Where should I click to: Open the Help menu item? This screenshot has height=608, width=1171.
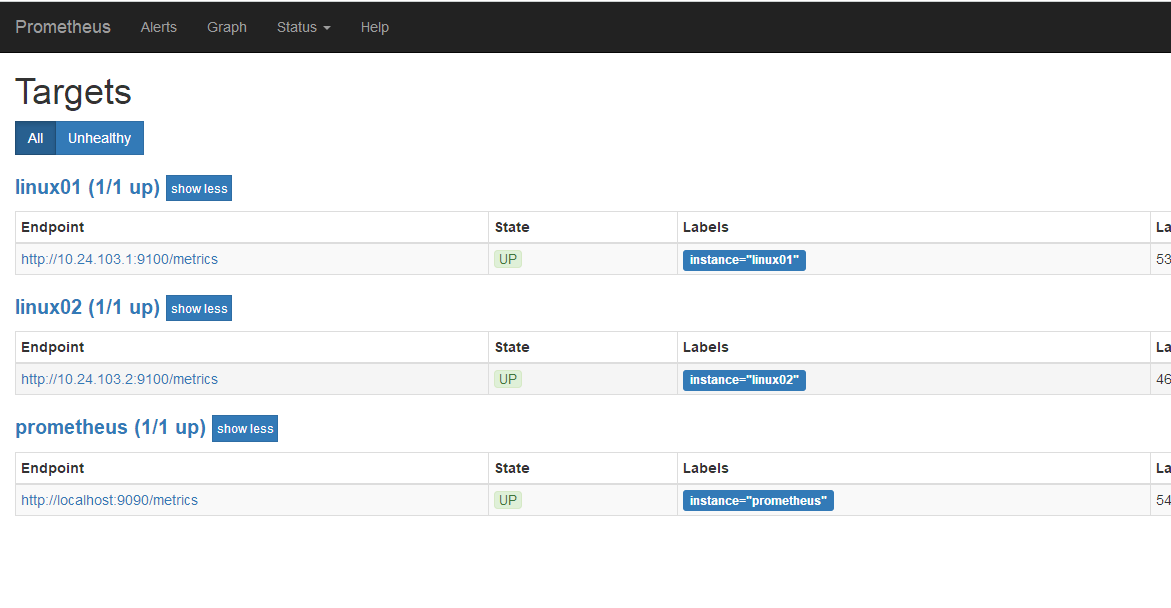(x=374, y=27)
